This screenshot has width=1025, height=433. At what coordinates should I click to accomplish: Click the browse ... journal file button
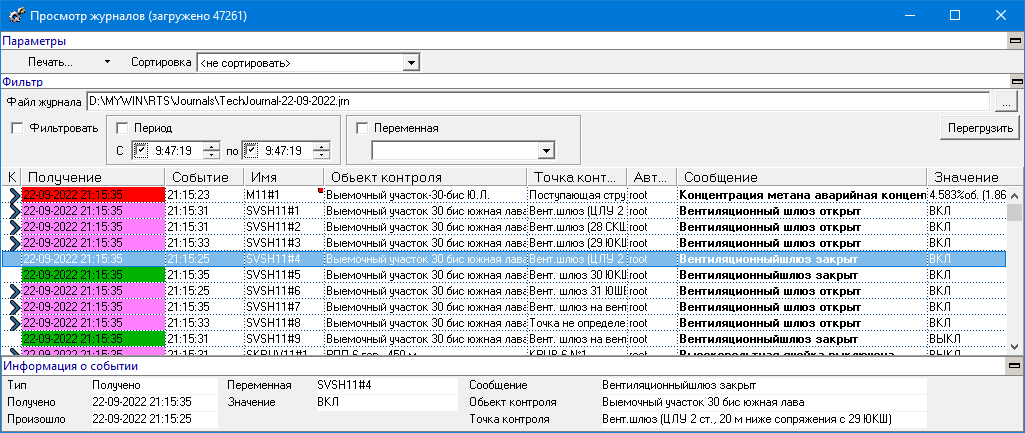tap(1007, 103)
